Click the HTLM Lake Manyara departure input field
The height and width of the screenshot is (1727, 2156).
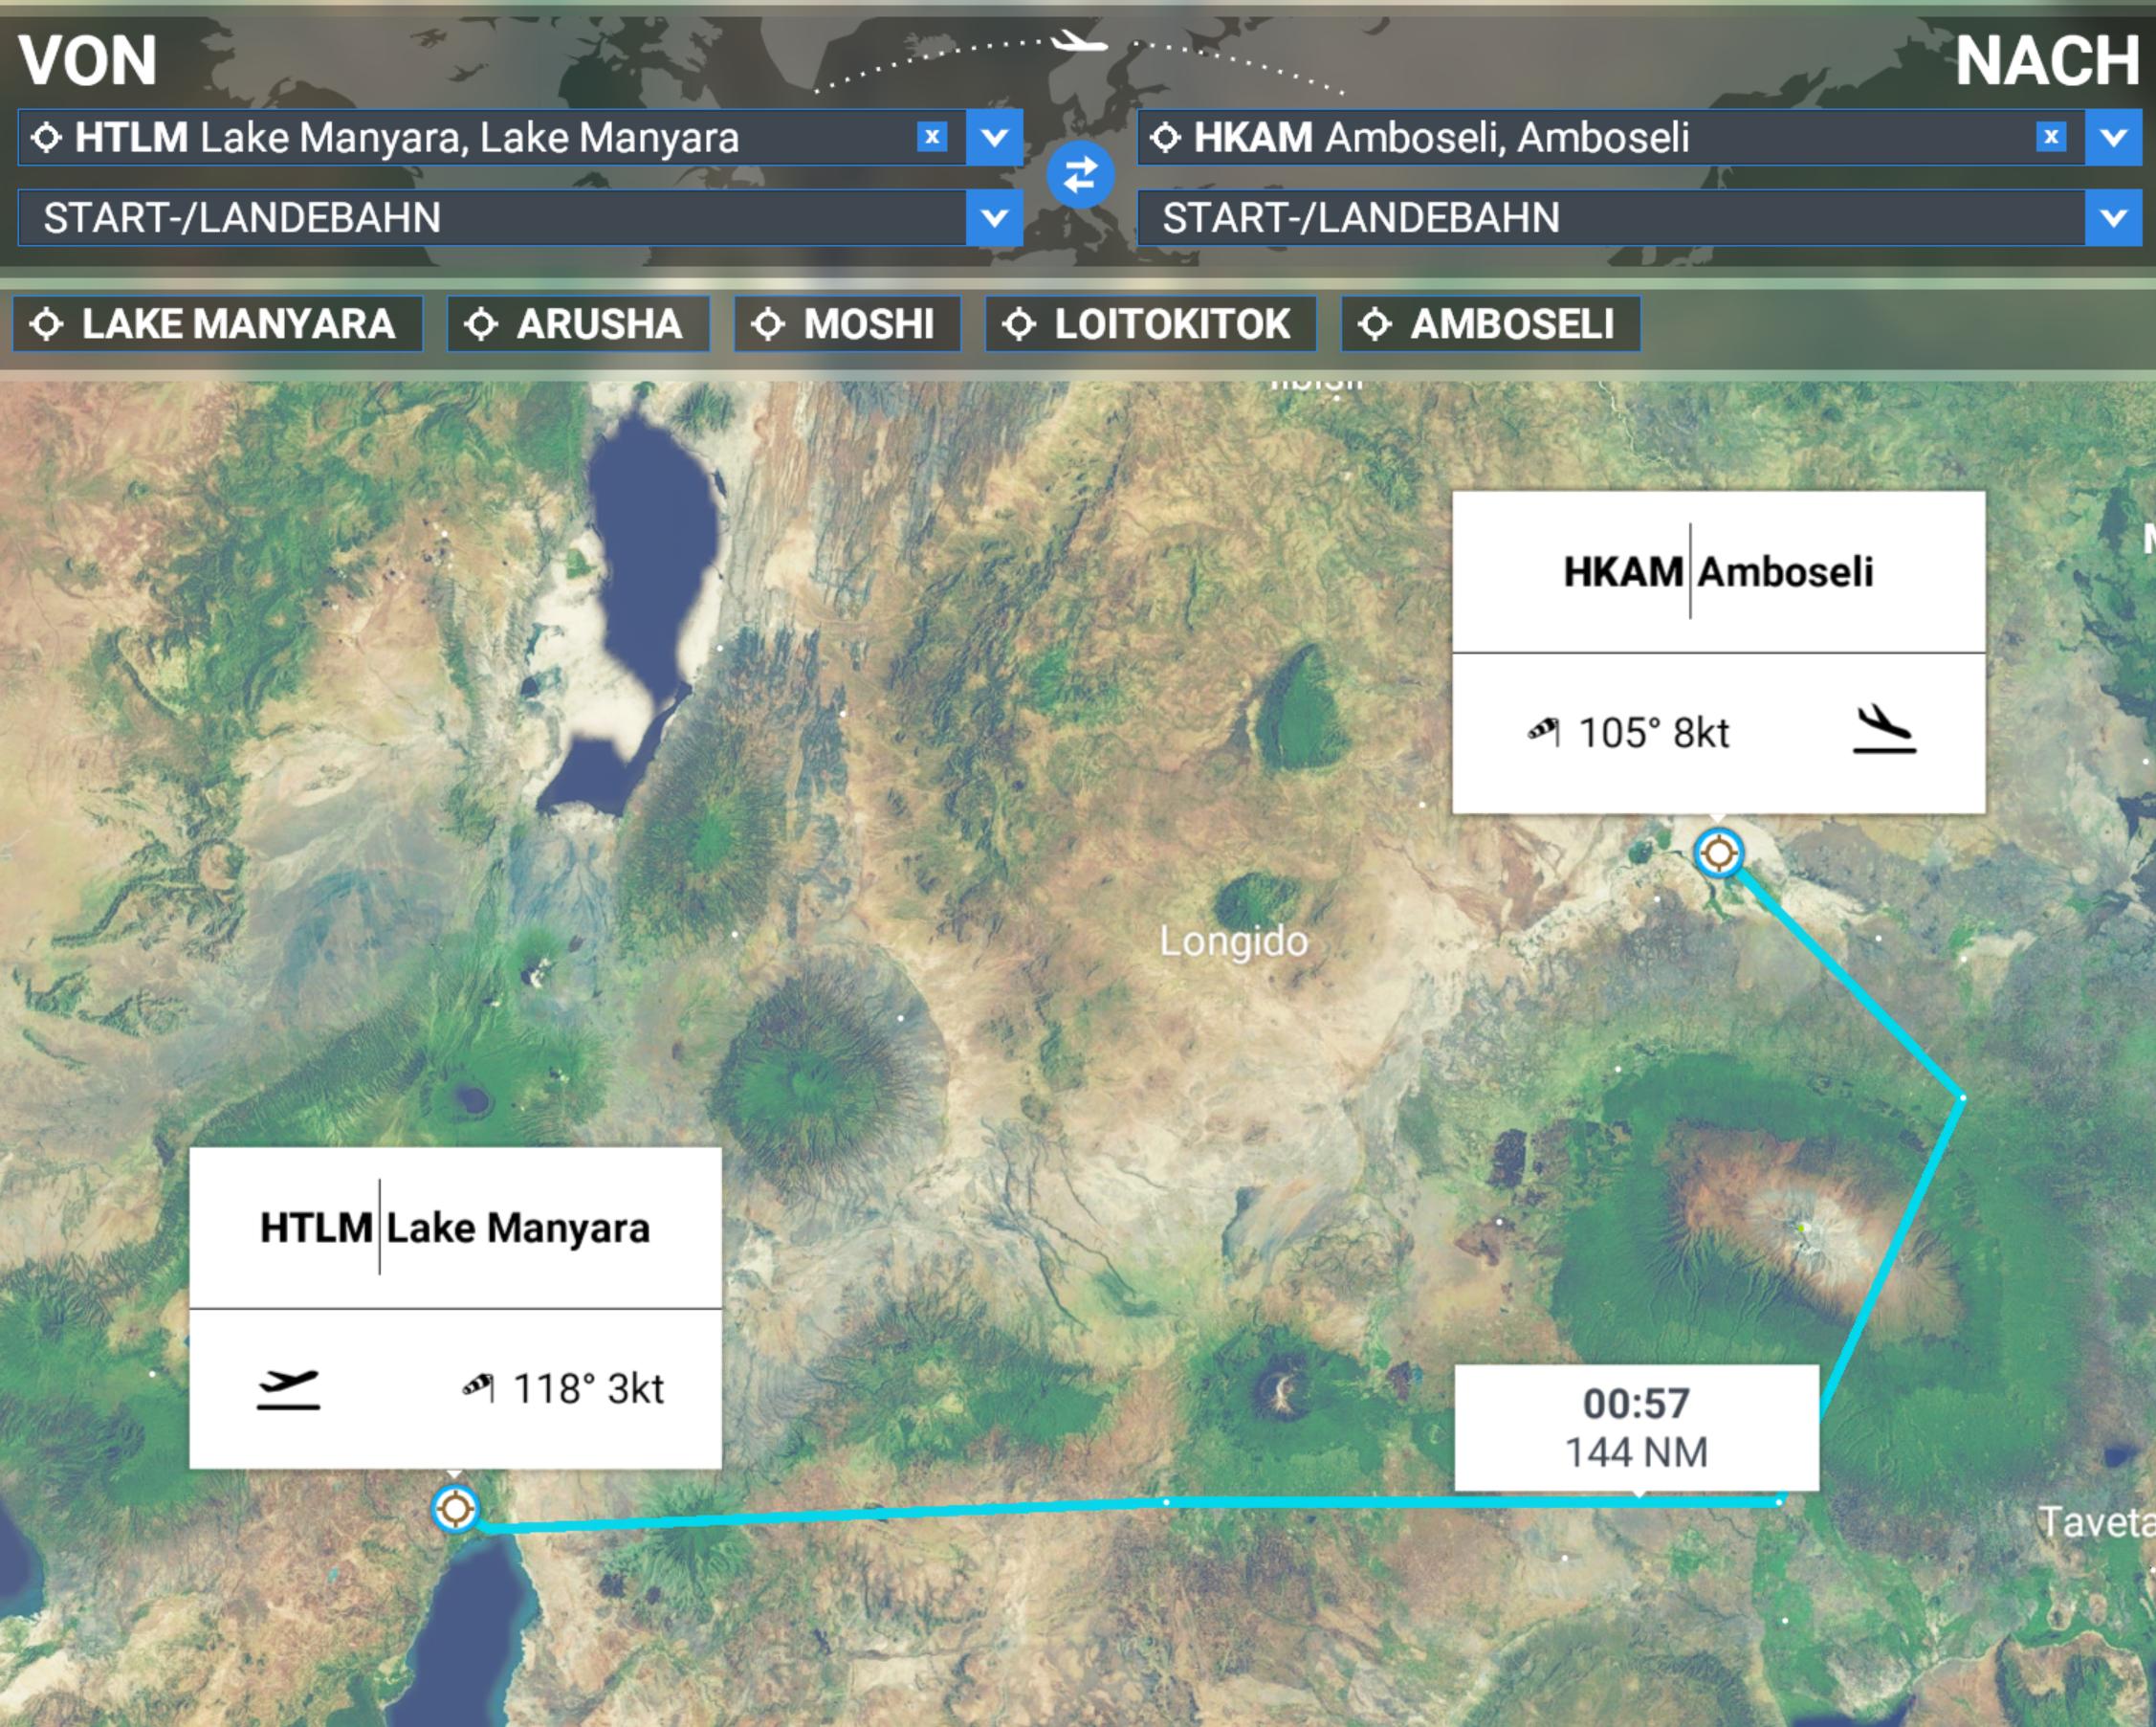468,137
